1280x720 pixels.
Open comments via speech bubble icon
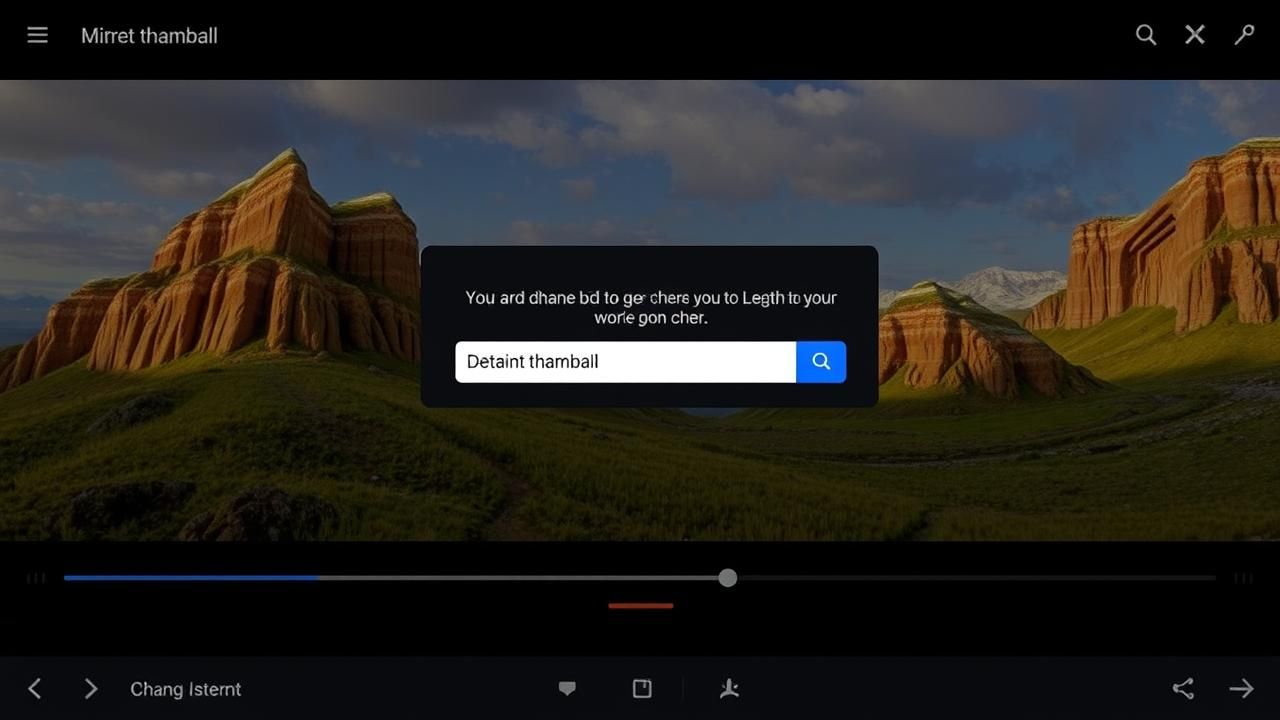click(x=567, y=689)
